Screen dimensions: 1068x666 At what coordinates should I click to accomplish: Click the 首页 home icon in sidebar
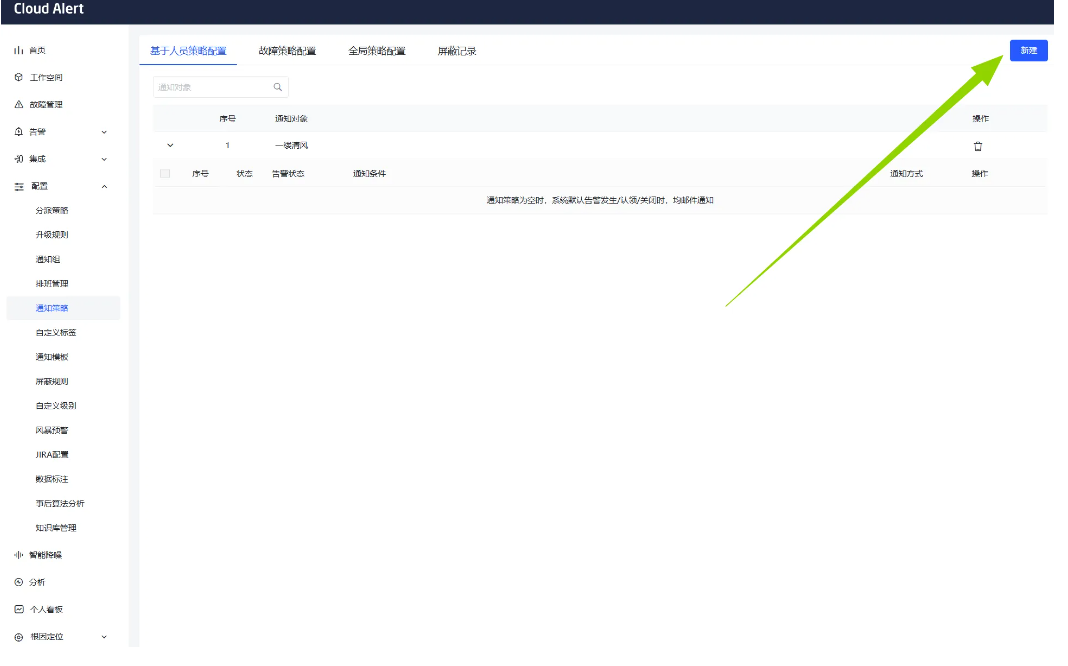tap(18, 51)
